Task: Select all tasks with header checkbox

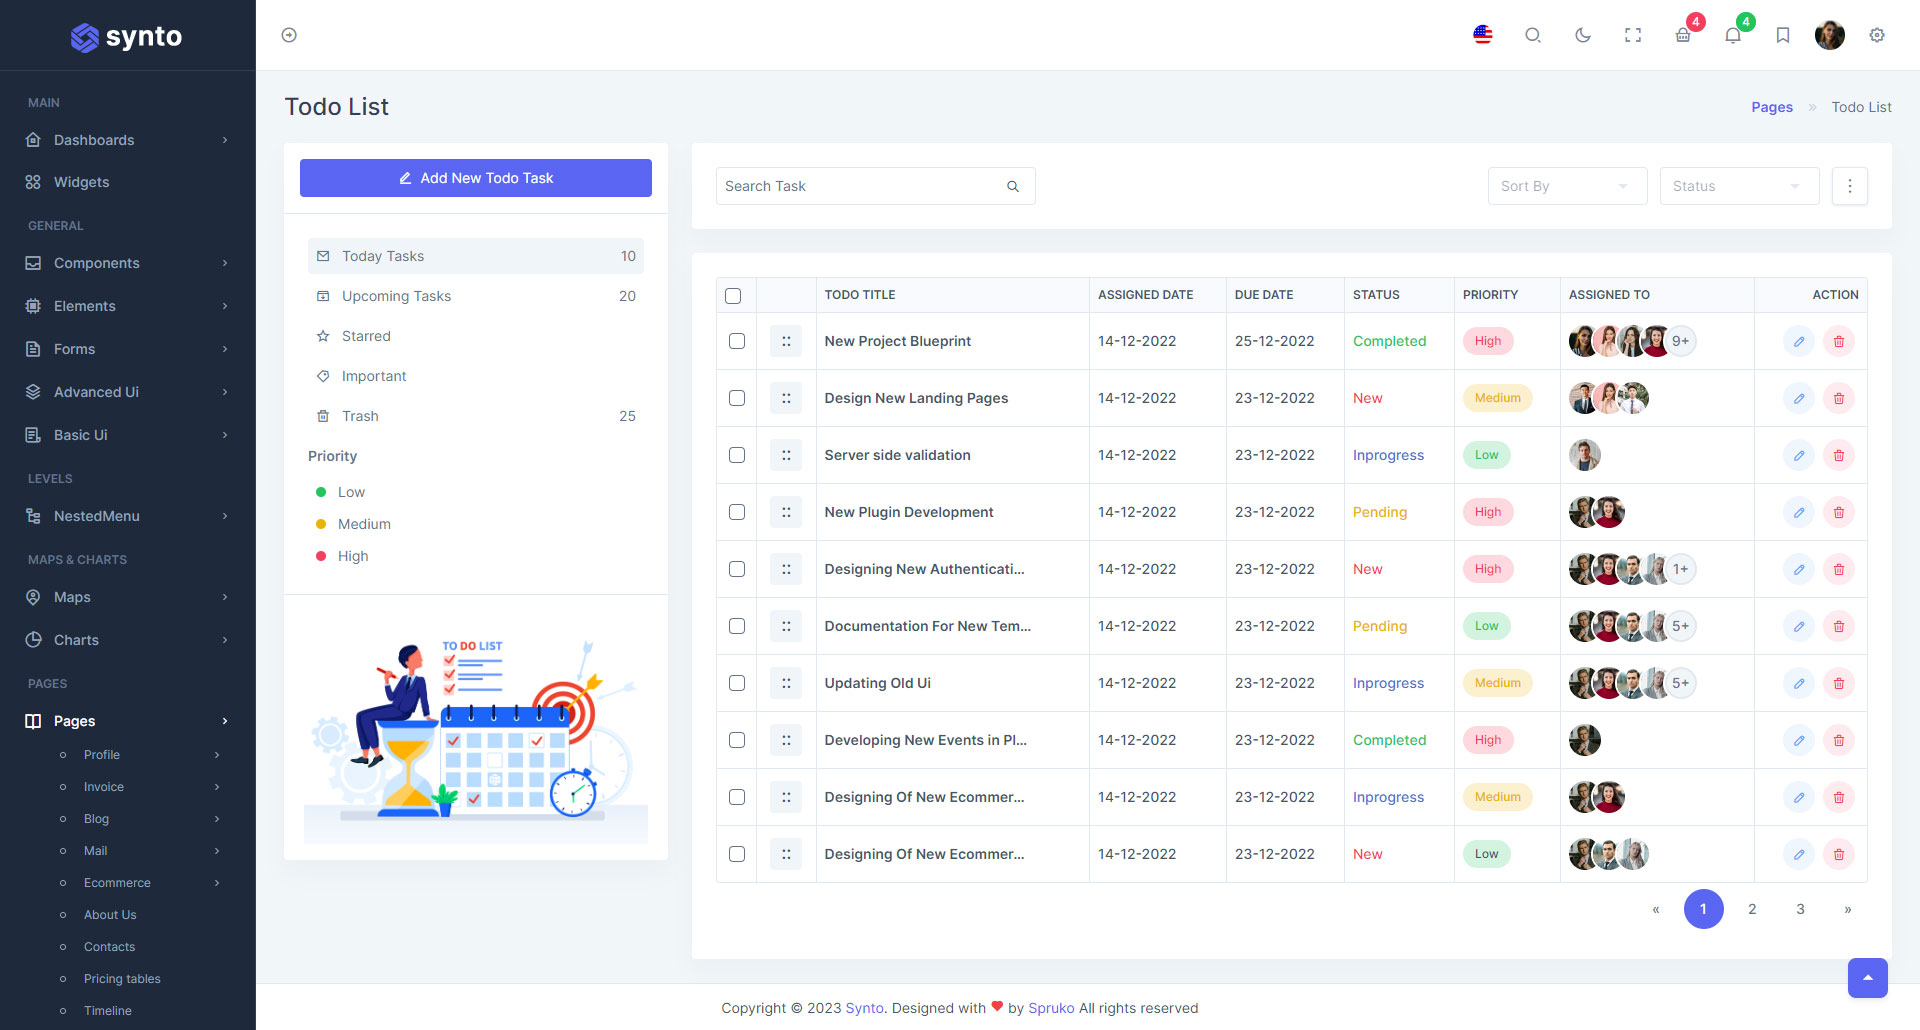Action: (733, 295)
